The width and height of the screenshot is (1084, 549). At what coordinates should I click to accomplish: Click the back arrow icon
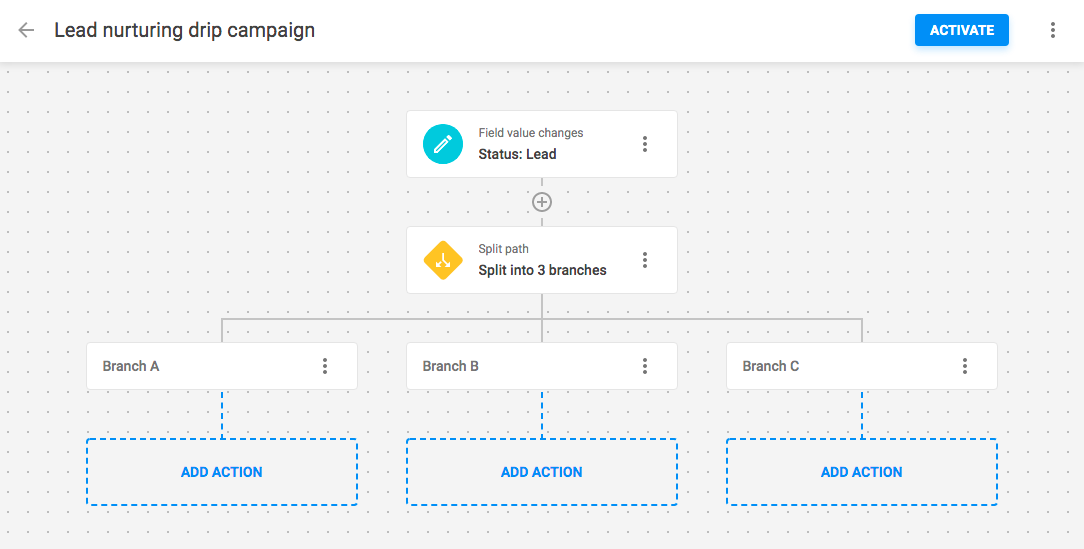[27, 30]
